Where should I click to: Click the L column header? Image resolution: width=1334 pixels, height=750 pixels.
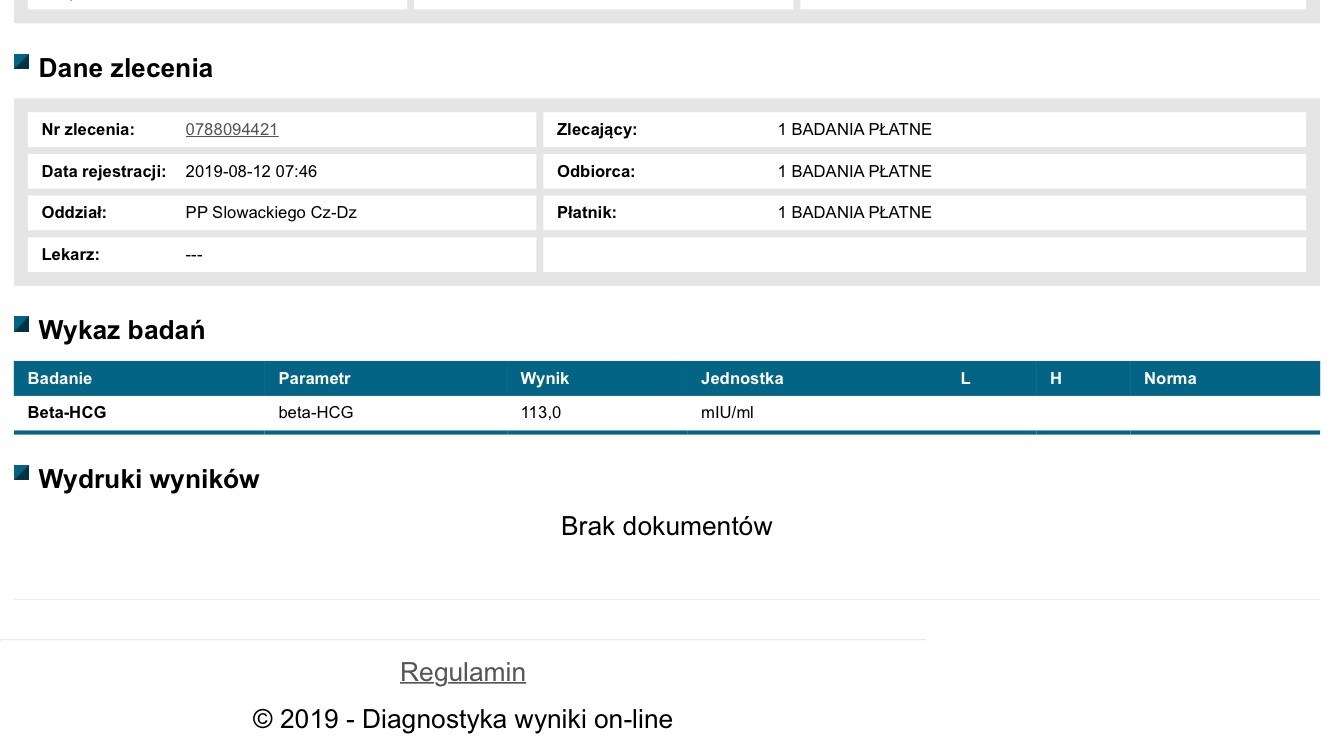tap(965, 379)
